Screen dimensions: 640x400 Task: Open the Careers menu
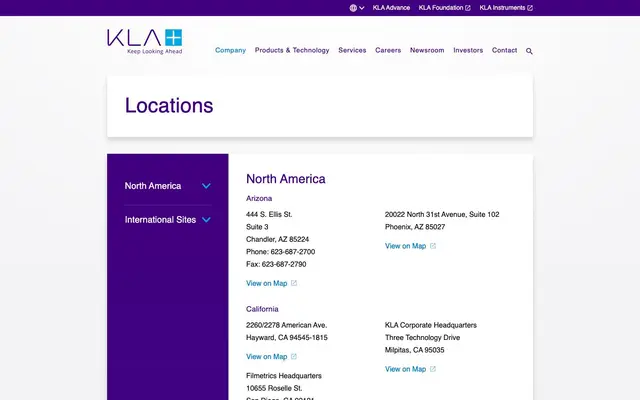point(388,50)
